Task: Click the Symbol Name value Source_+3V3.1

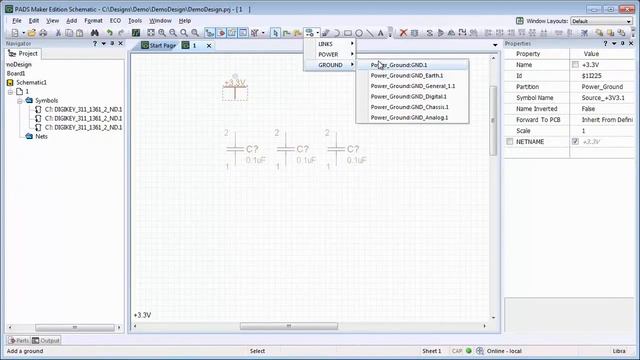Action: 603,98
